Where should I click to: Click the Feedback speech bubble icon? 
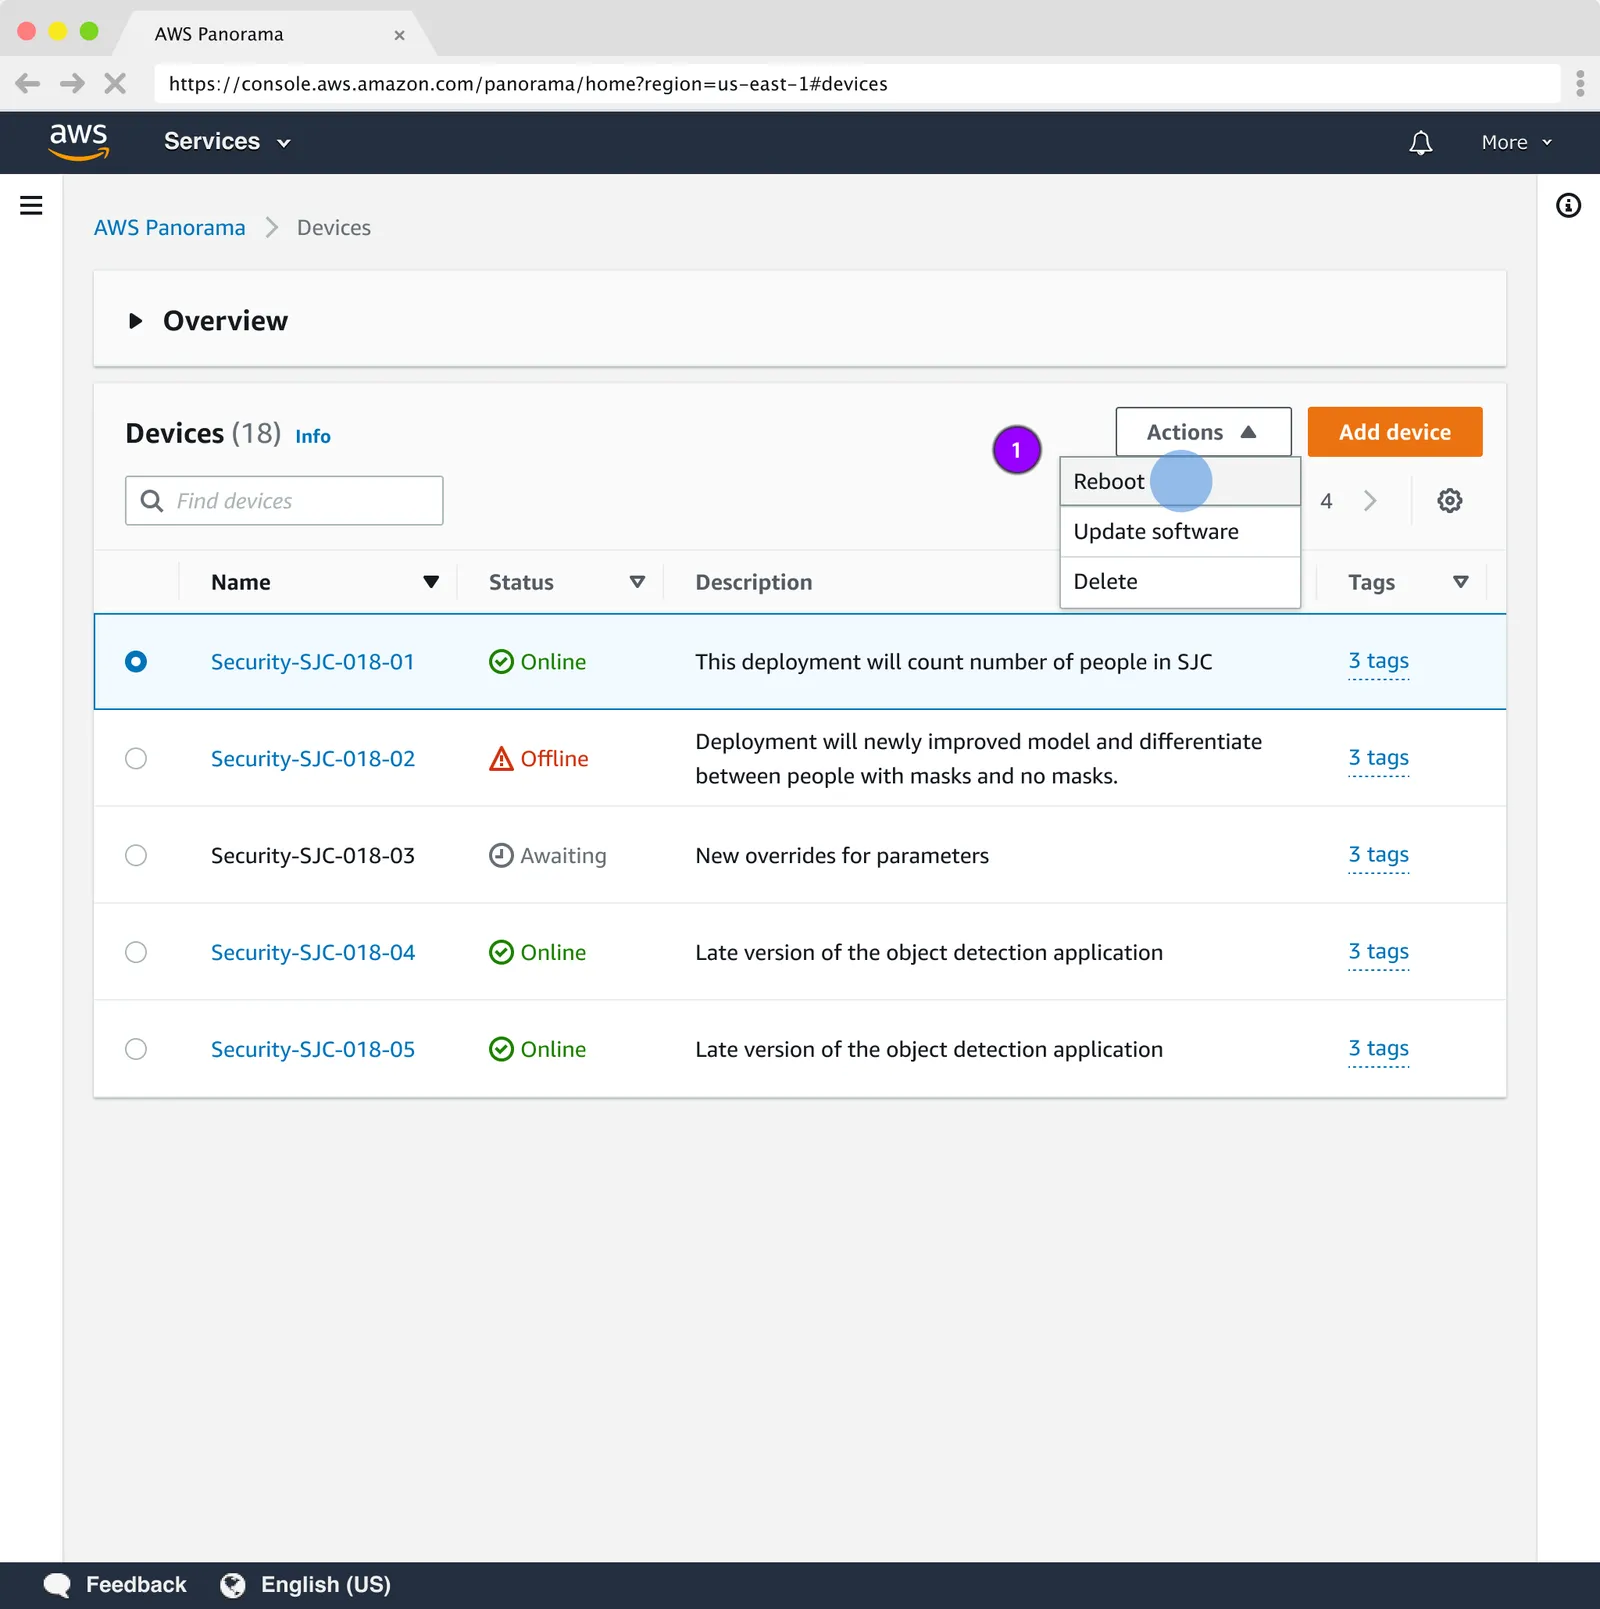pyautogui.click(x=57, y=1585)
